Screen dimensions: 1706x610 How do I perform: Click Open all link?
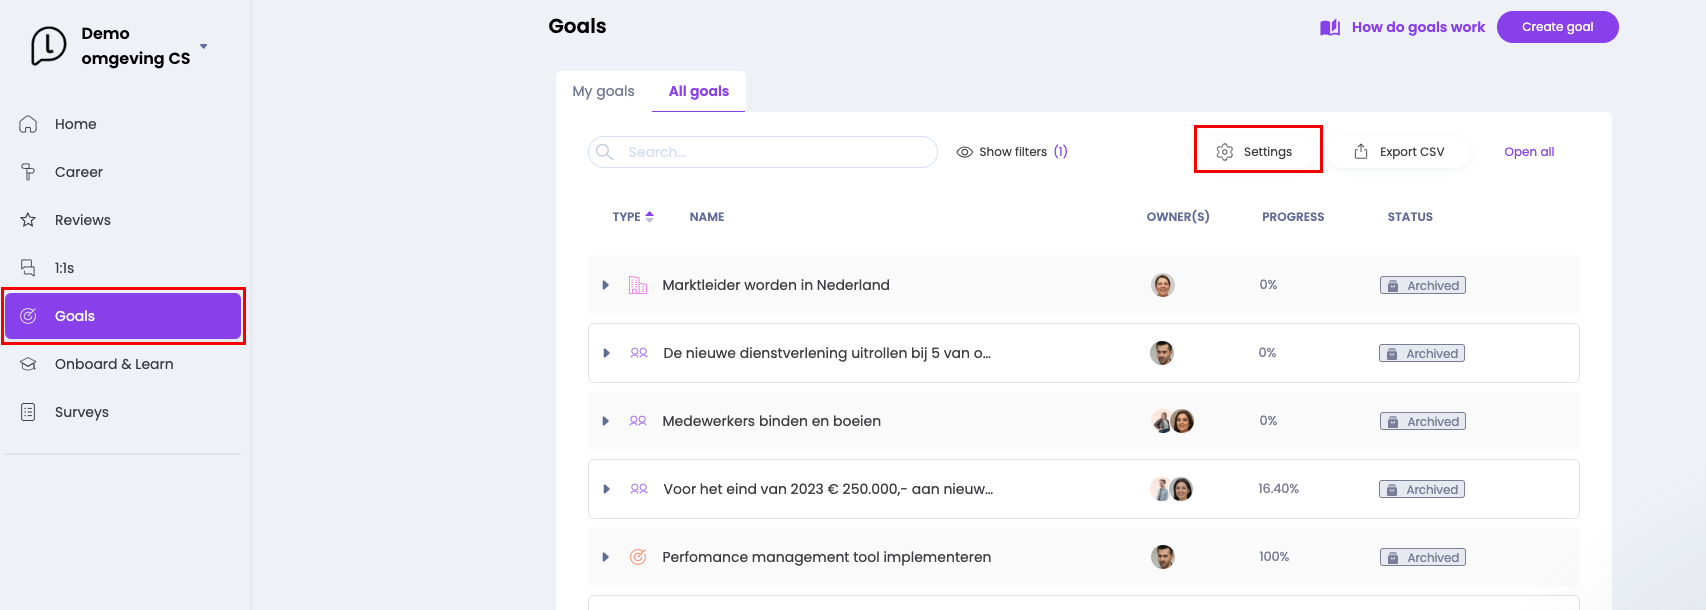[x=1529, y=152]
